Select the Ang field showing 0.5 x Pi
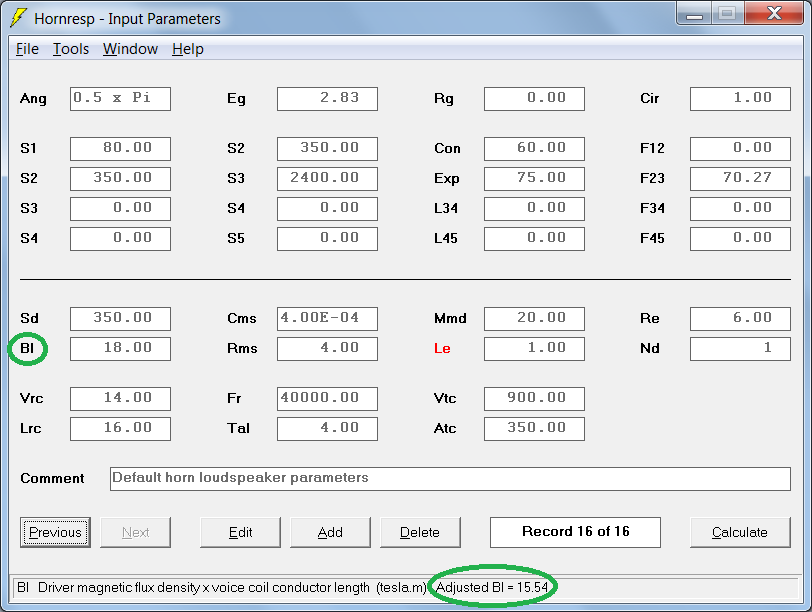The image size is (812, 612). [120, 99]
